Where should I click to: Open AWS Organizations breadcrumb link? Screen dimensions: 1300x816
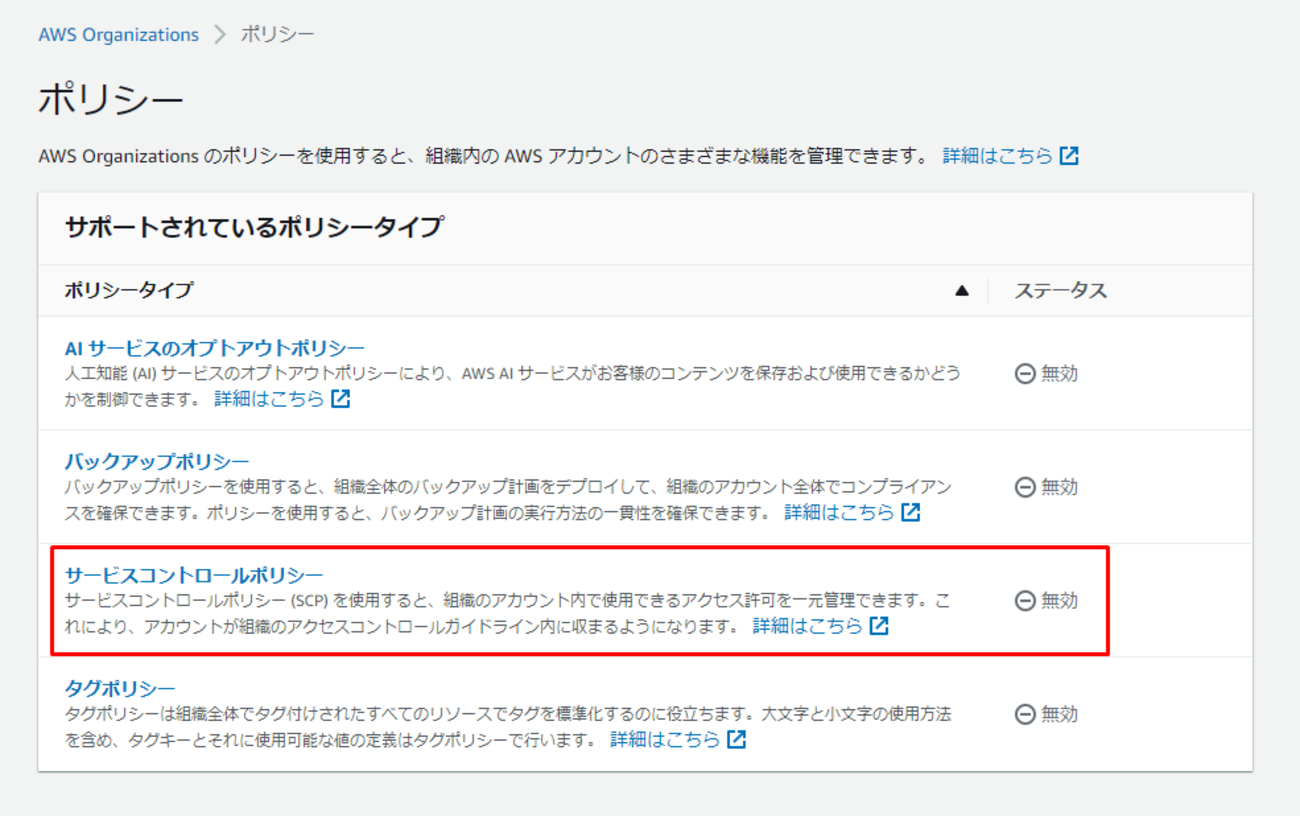point(119,35)
